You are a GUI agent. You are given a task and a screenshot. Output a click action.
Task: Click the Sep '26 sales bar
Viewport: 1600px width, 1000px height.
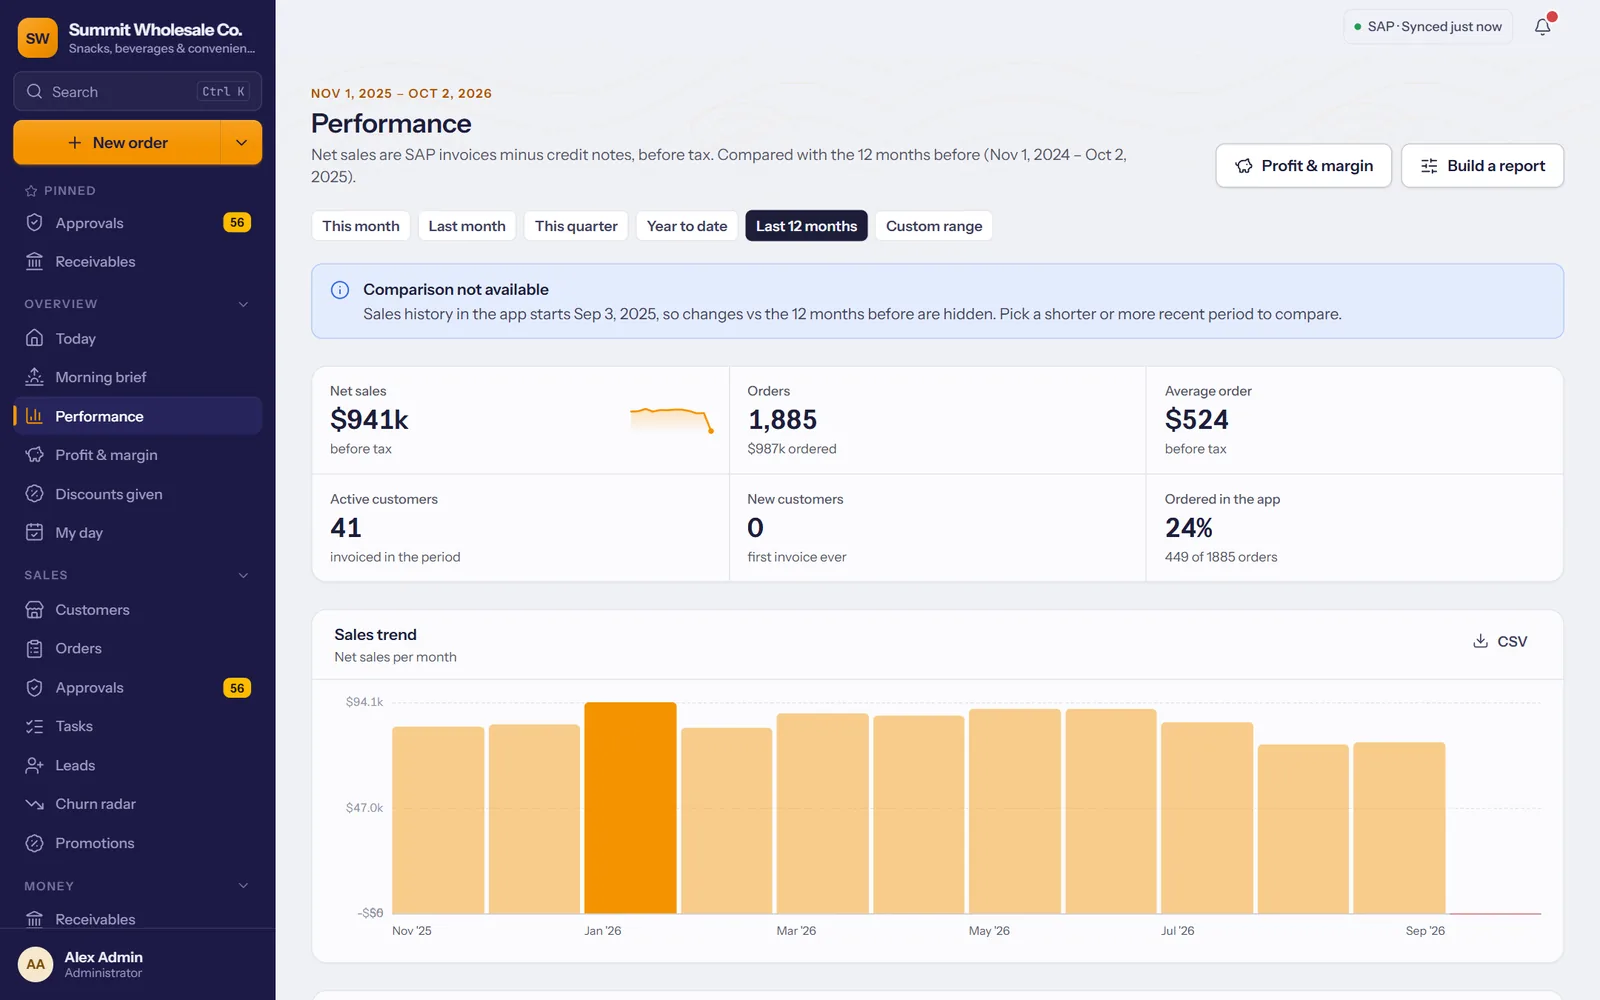click(x=1399, y=828)
